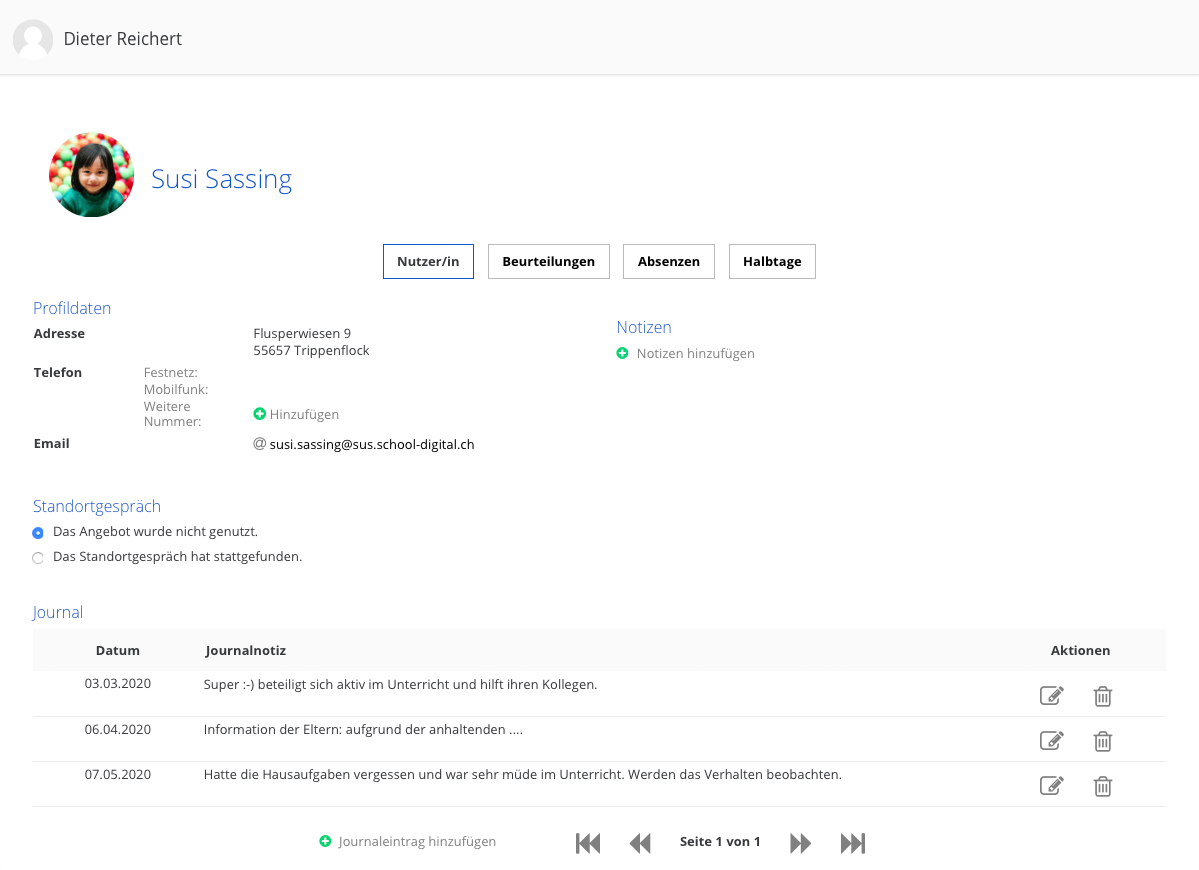1199x870 pixels.
Task: Select the Nutzer/in tab
Action: 428,261
